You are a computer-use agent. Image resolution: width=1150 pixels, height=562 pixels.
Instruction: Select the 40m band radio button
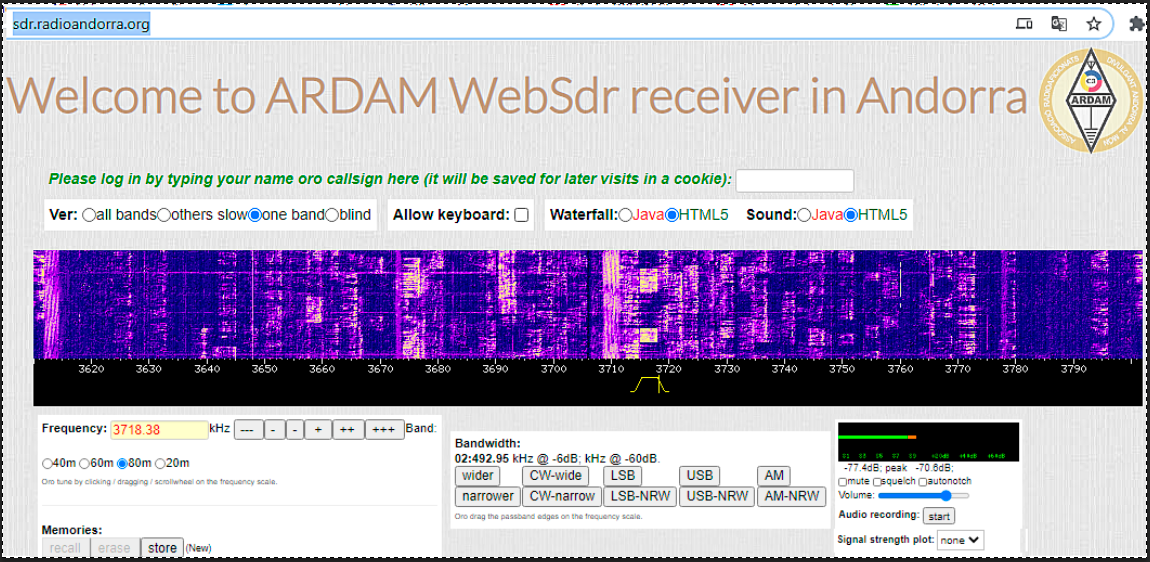click(47, 463)
